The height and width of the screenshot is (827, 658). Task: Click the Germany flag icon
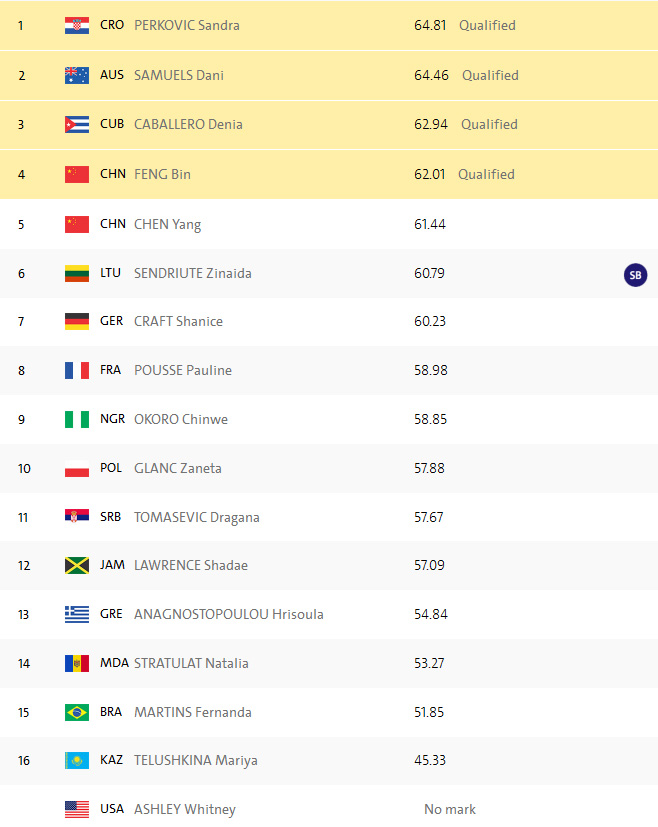tap(77, 321)
